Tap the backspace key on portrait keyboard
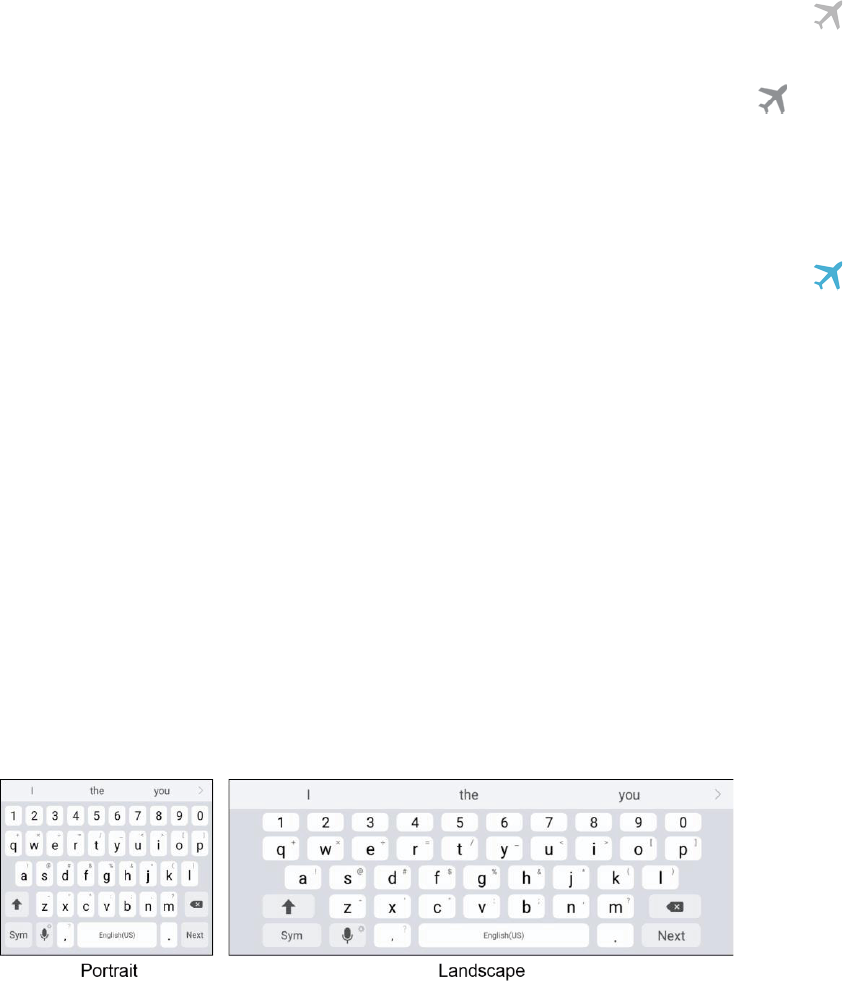Image resolution: width=843 pixels, height=982 pixels. click(196, 904)
